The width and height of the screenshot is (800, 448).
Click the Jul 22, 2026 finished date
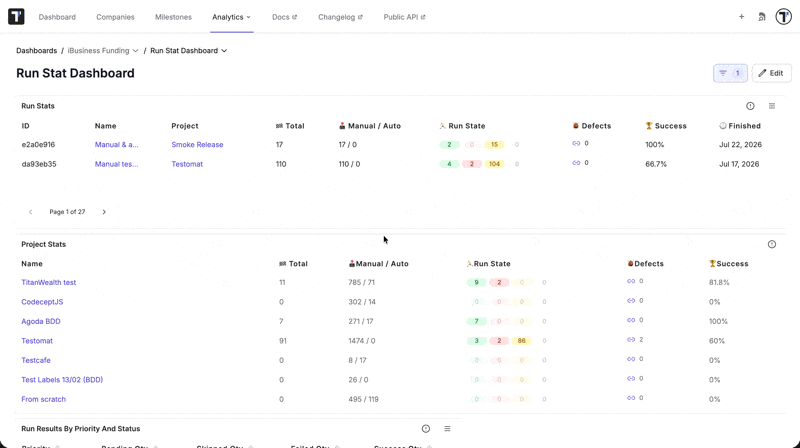[740, 144]
